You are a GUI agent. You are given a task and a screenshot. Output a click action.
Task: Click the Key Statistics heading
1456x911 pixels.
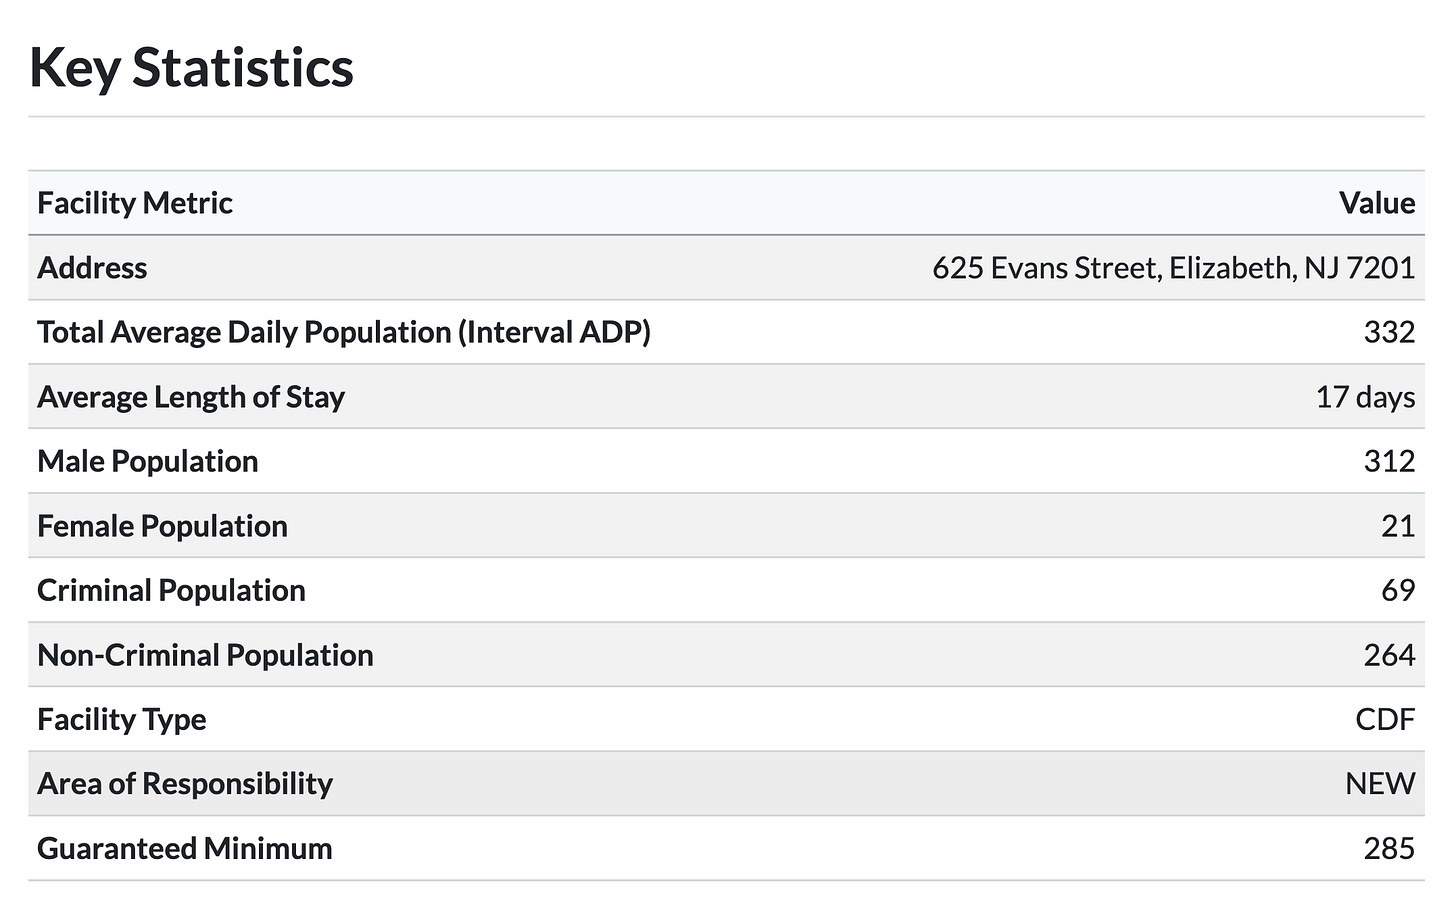[191, 68]
